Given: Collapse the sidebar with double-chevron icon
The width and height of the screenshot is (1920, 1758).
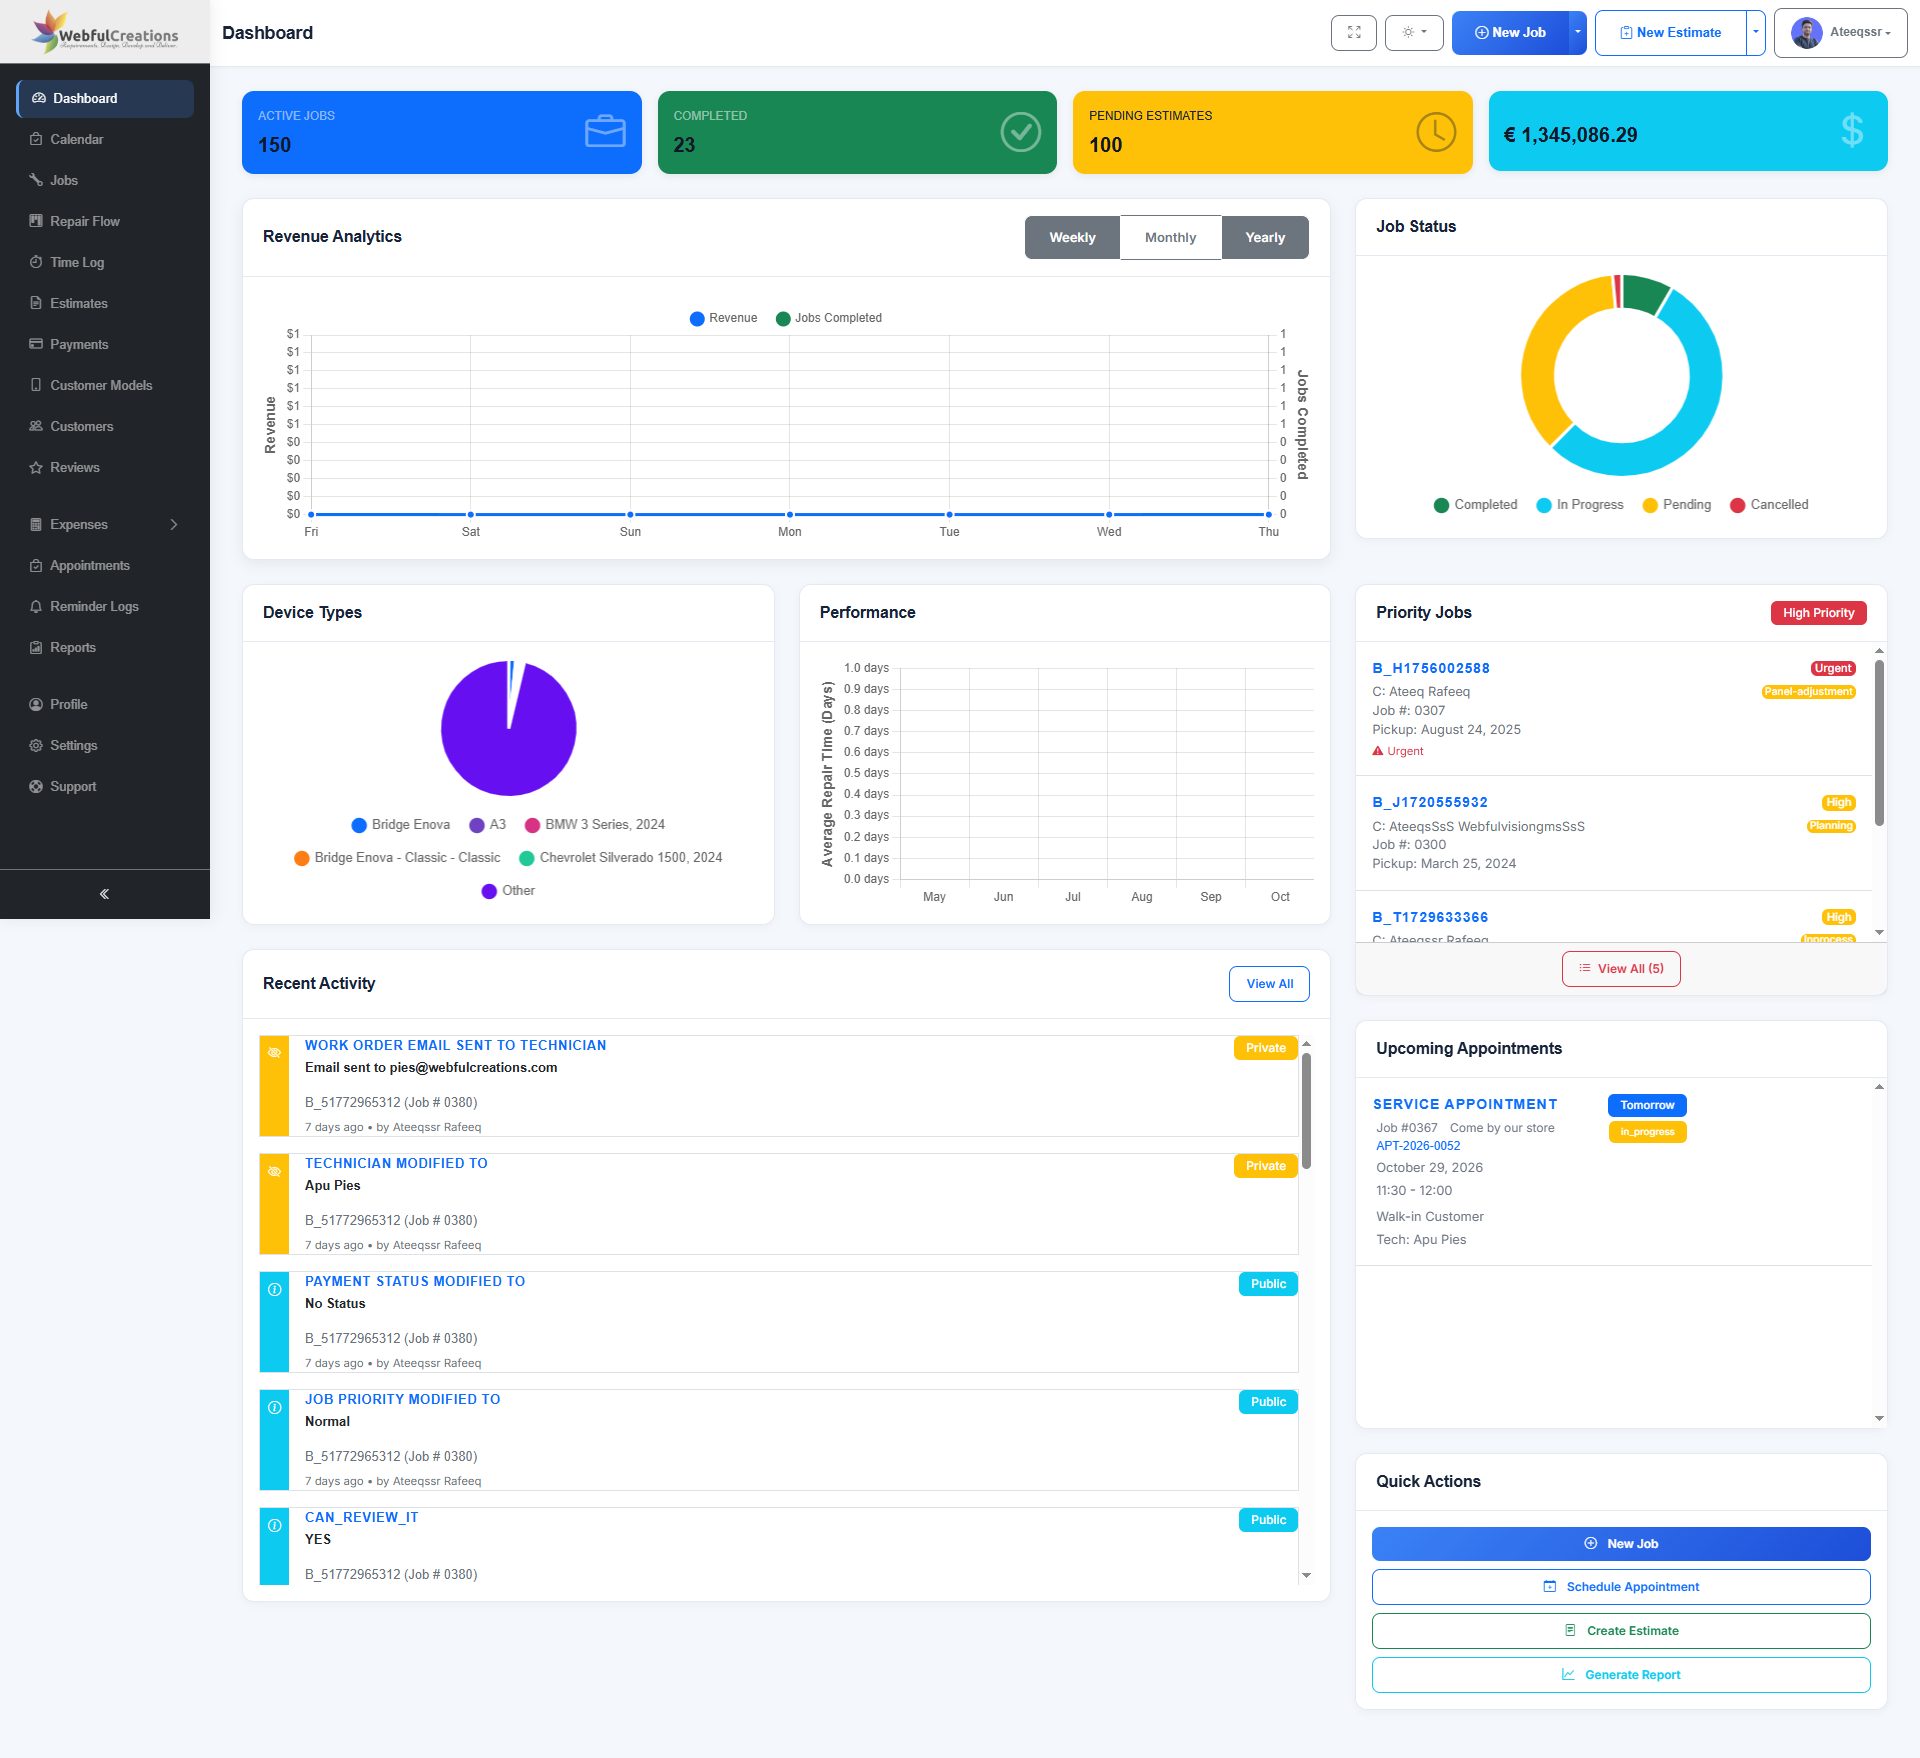Looking at the screenshot, I should pyautogui.click(x=104, y=894).
